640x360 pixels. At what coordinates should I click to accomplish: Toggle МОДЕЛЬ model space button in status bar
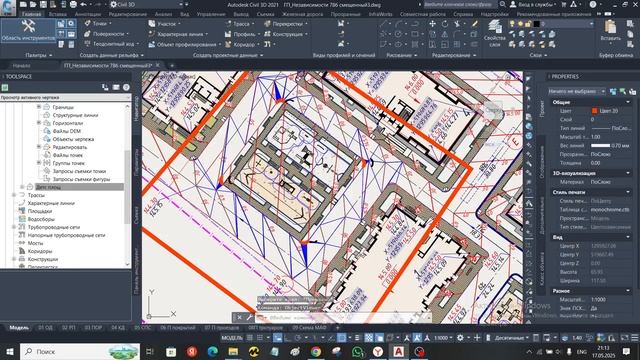click(x=232, y=338)
